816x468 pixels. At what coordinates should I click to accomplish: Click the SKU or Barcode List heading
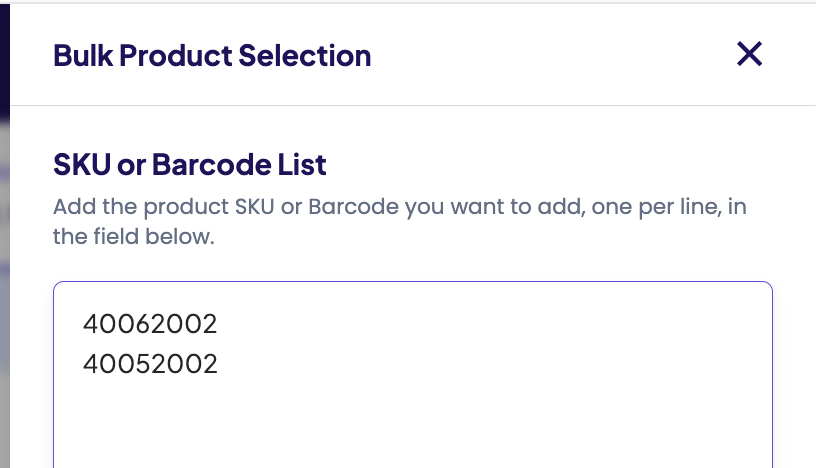190,164
